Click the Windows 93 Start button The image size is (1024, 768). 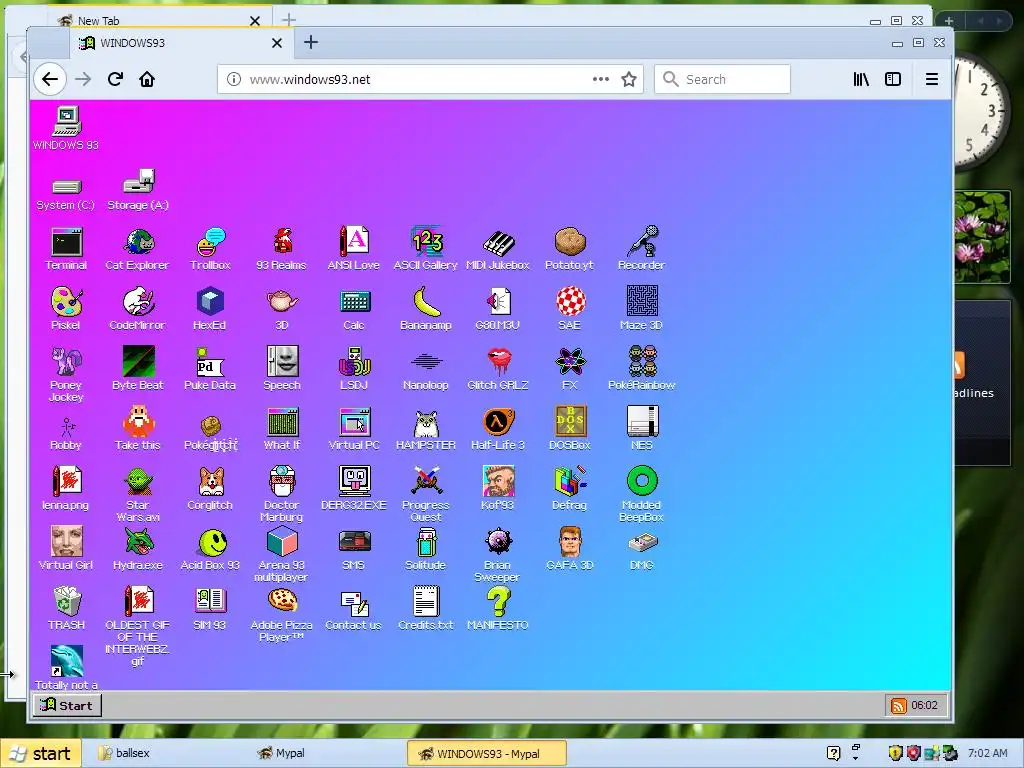point(67,705)
